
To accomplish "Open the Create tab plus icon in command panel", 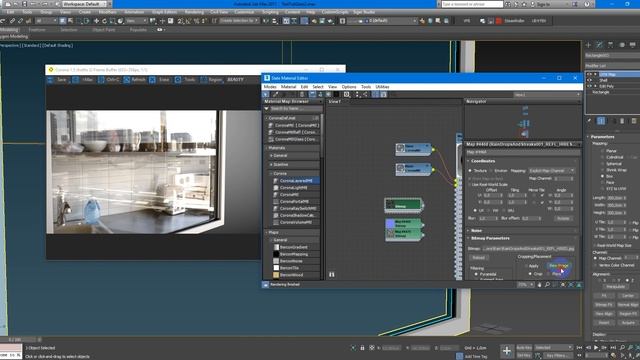I will pyautogui.click(x=589, y=44).
